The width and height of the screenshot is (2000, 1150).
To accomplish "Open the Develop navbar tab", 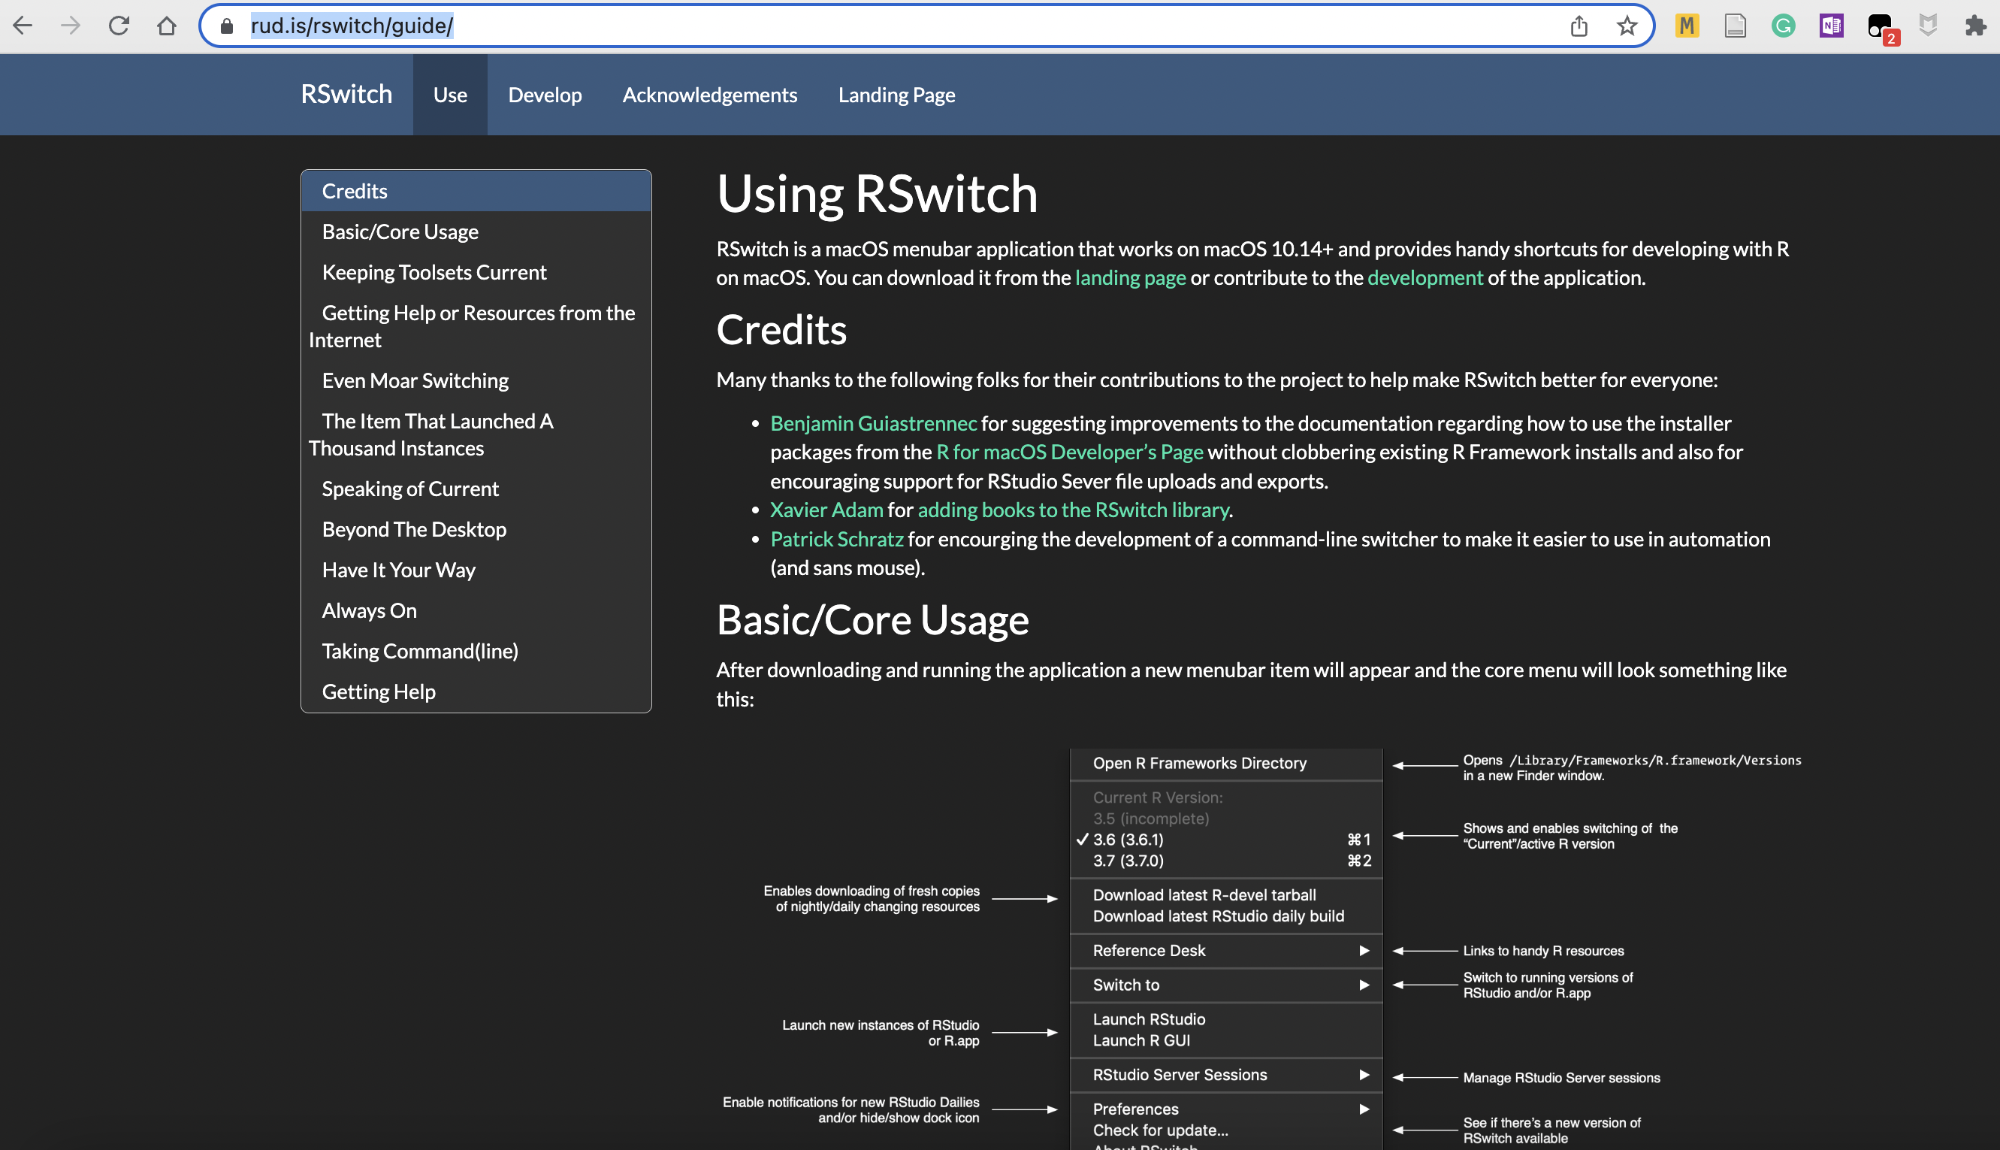I will click(x=545, y=95).
